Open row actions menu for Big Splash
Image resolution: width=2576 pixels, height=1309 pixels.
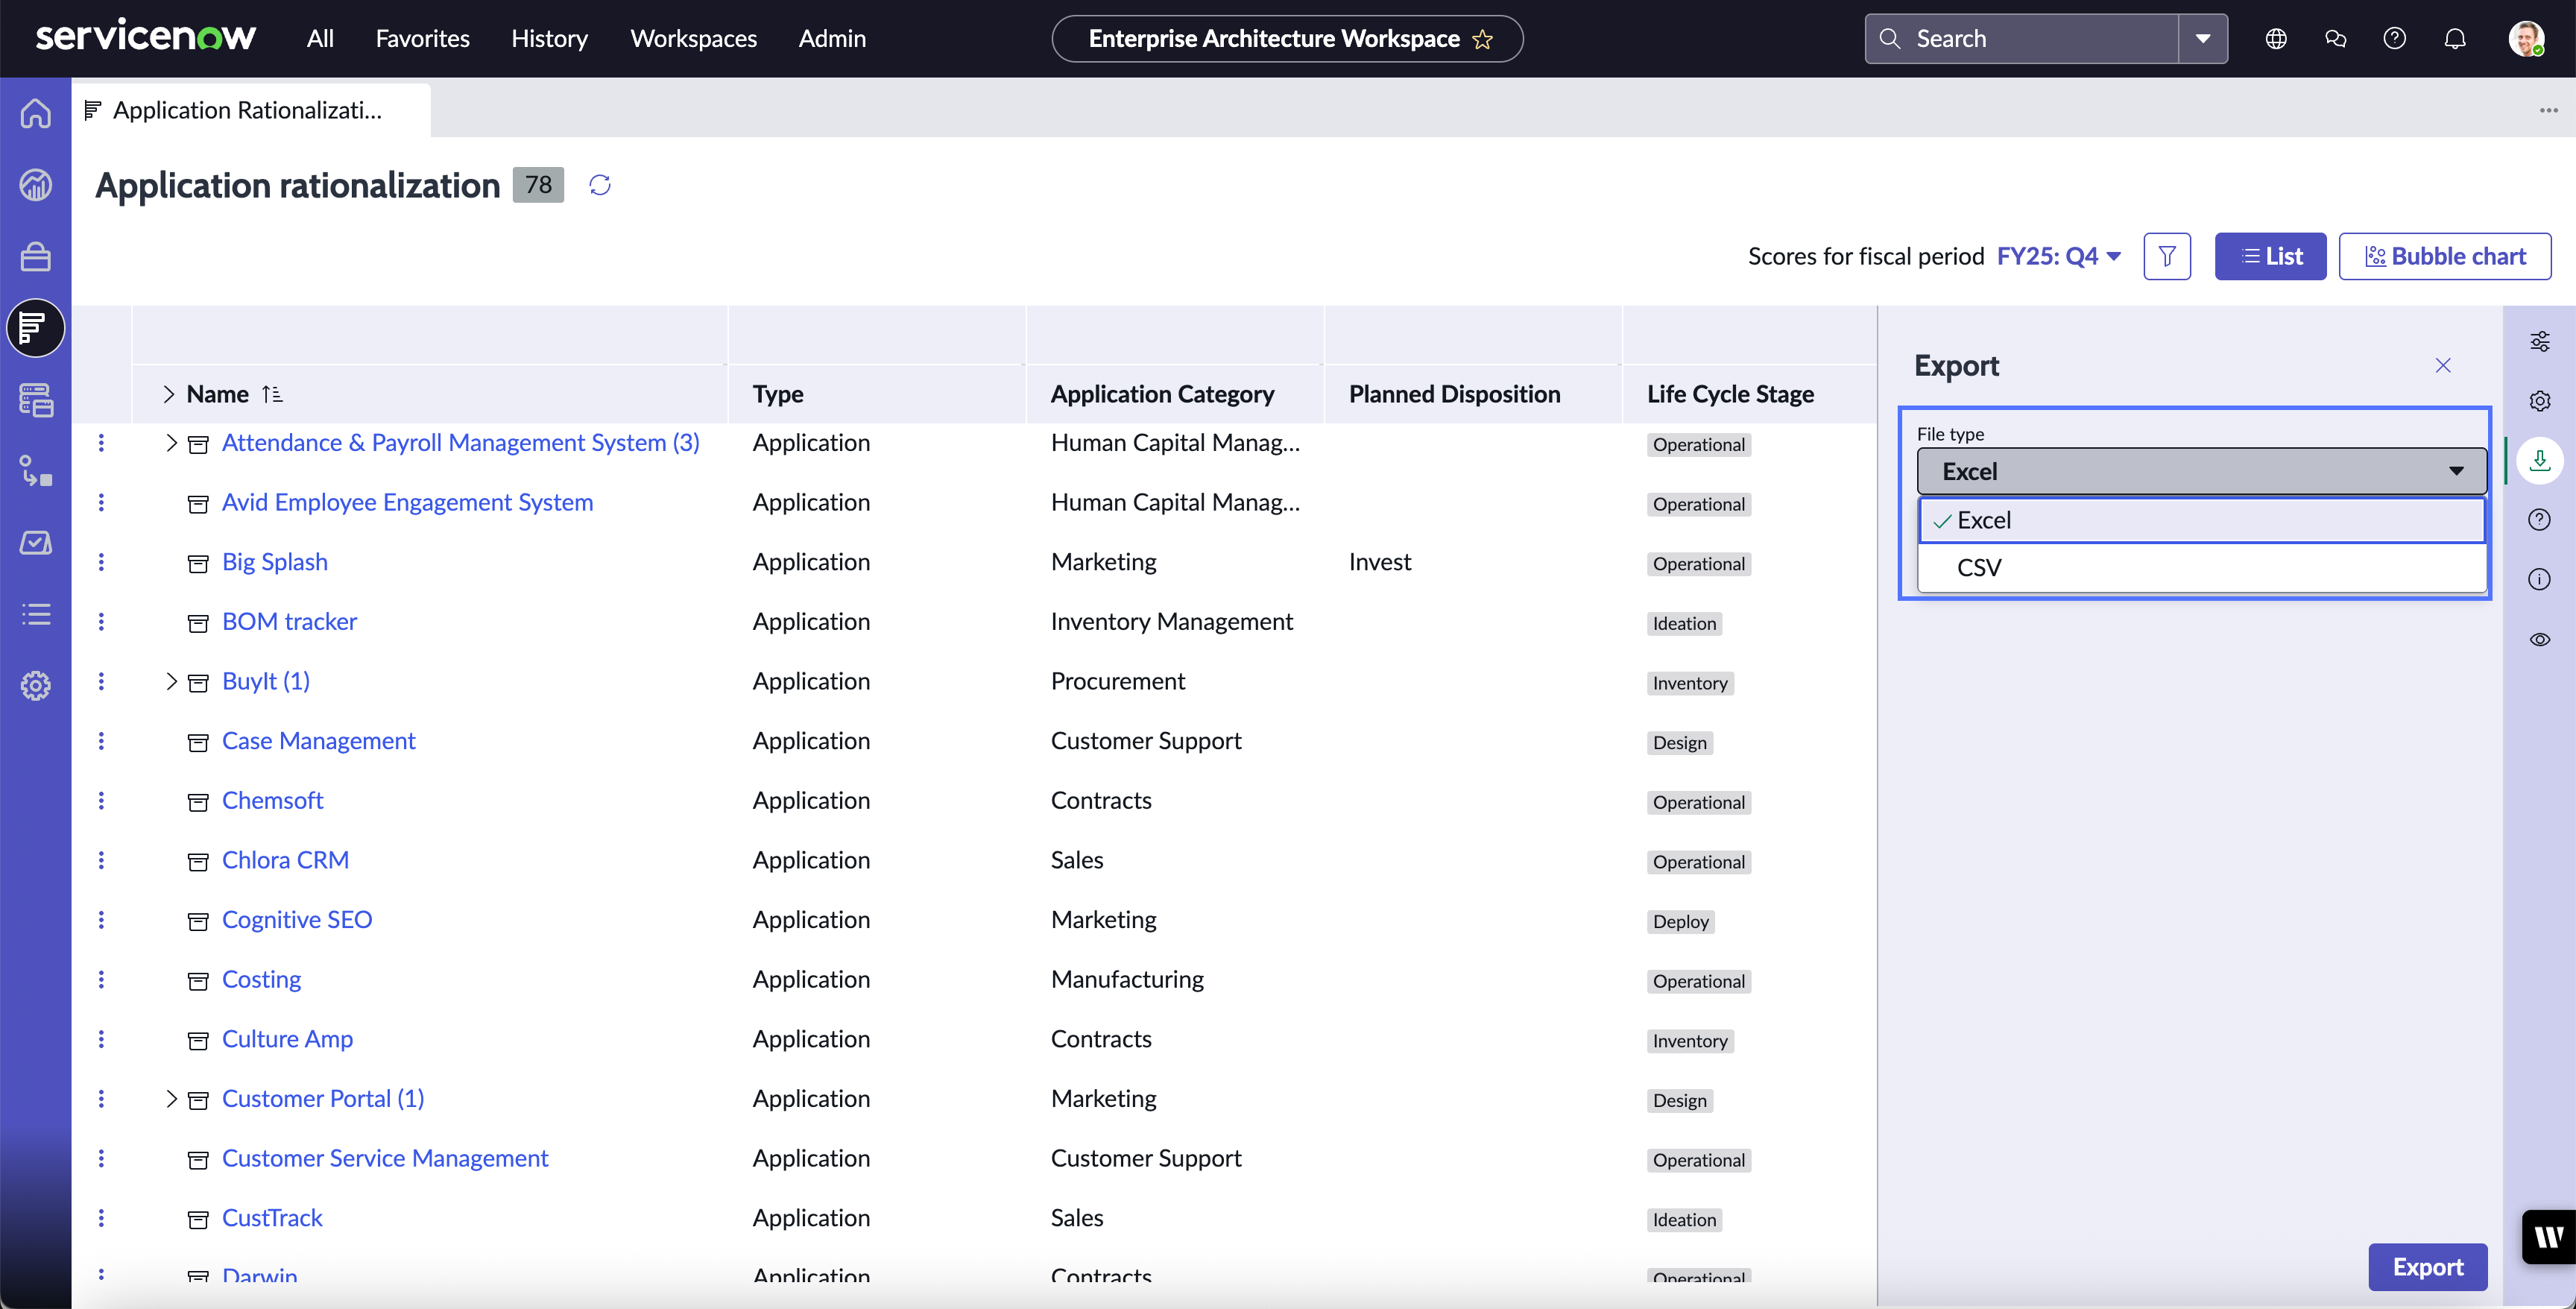click(101, 562)
